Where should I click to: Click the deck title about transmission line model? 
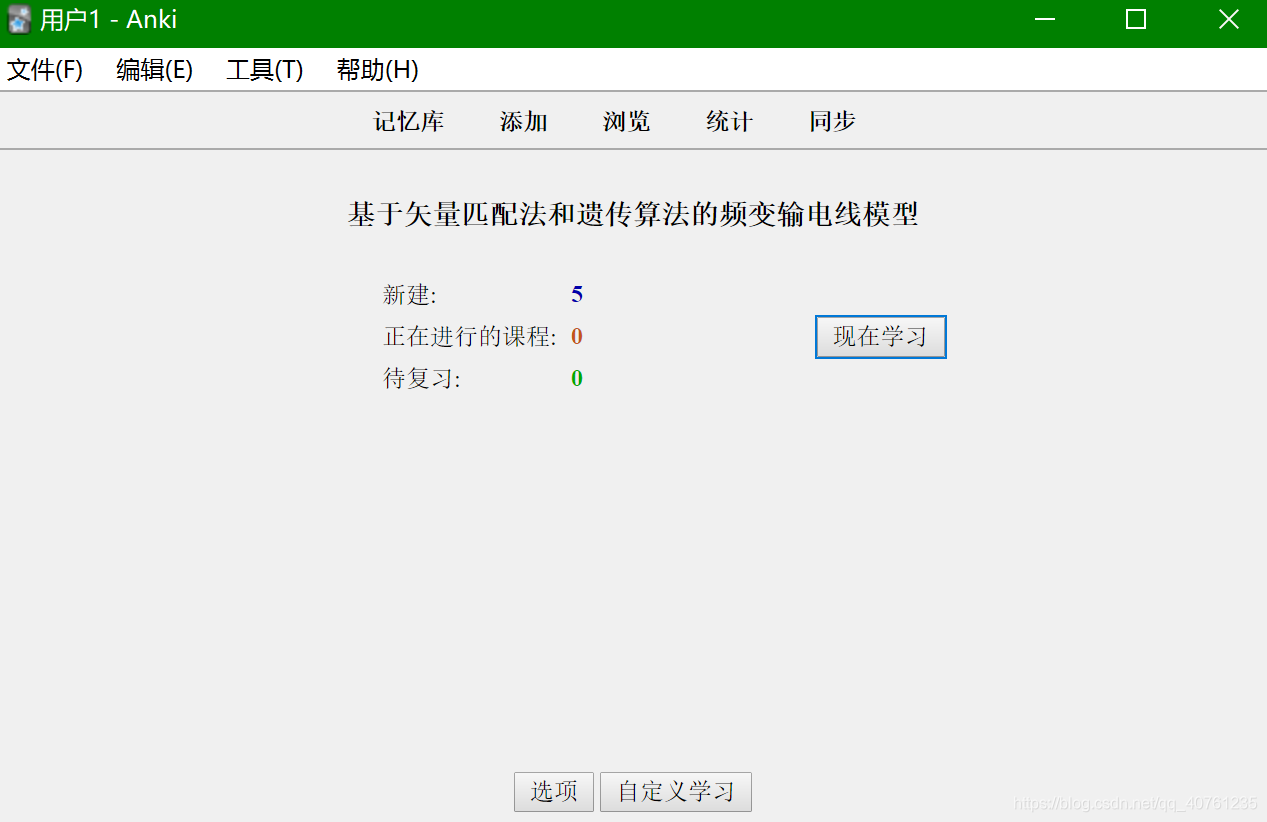click(634, 213)
